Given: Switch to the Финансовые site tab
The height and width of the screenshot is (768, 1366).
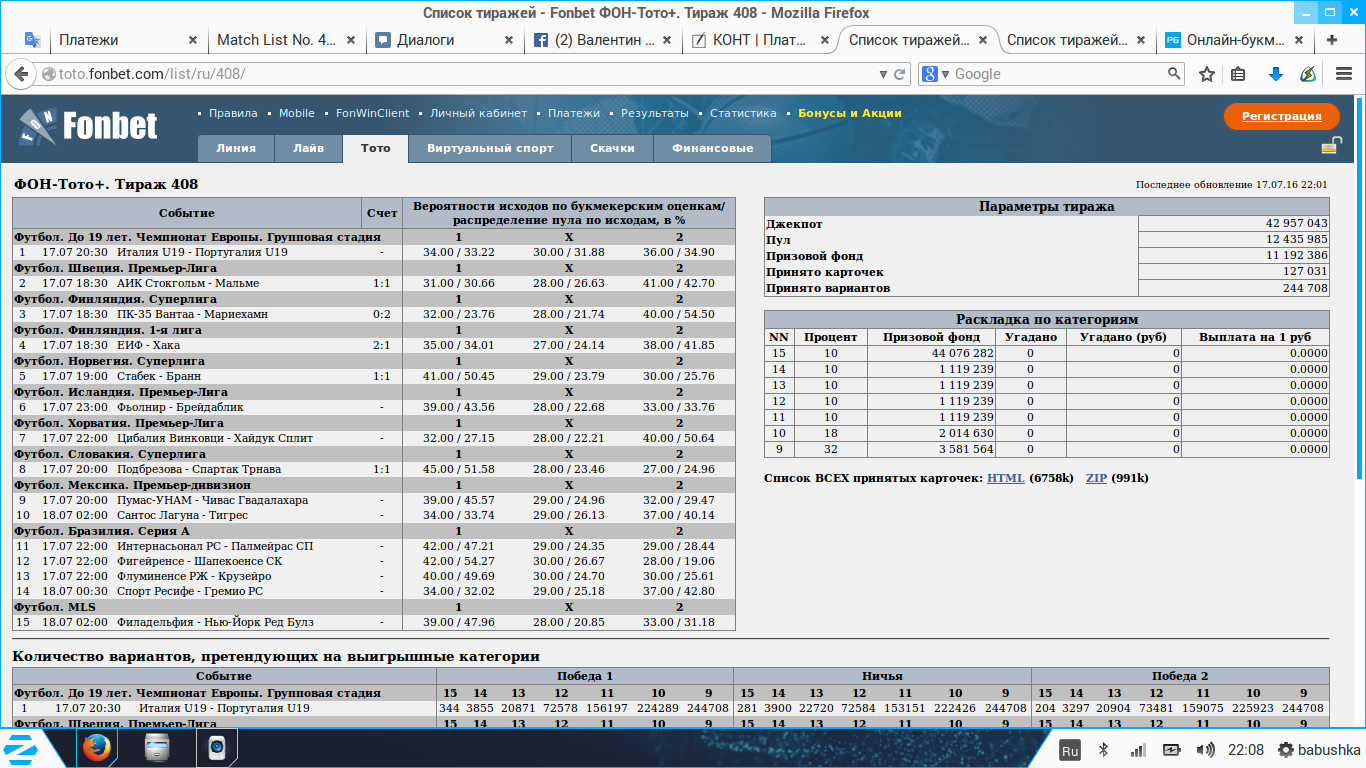Looking at the screenshot, I should point(713,148).
